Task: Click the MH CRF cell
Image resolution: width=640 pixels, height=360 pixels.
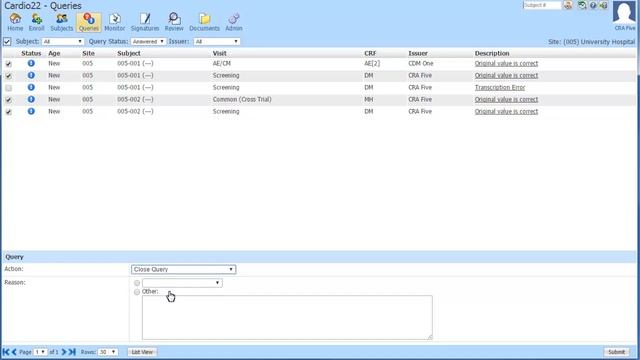Action: (368, 100)
